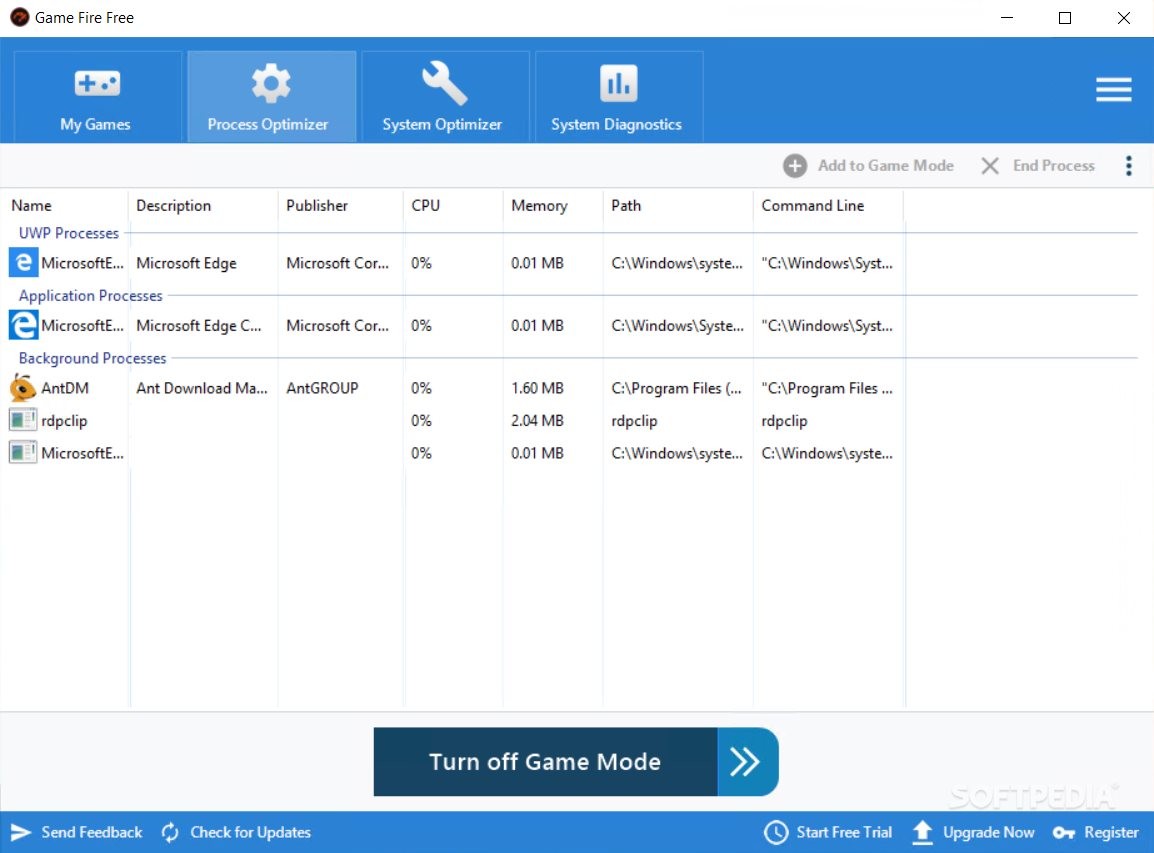The height and width of the screenshot is (853, 1154).
Task: Click Add to Game Mode button
Action: pyautogui.click(x=868, y=166)
